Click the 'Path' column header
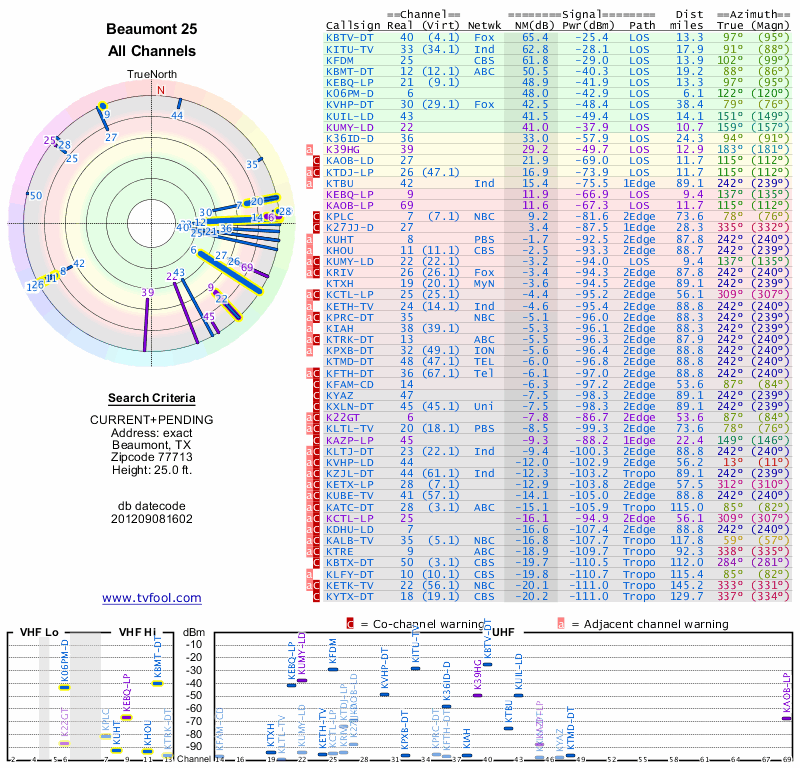The image size is (800, 768). pos(642,26)
